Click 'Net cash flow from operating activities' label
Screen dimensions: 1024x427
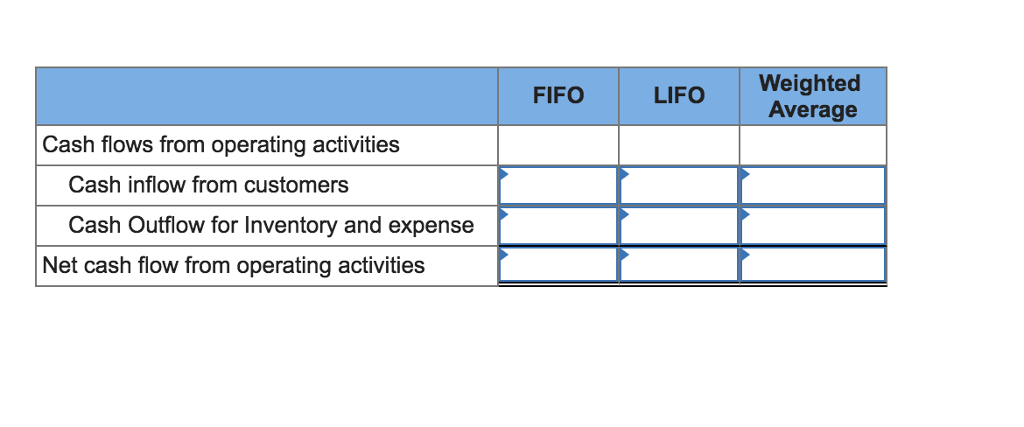click(x=234, y=265)
